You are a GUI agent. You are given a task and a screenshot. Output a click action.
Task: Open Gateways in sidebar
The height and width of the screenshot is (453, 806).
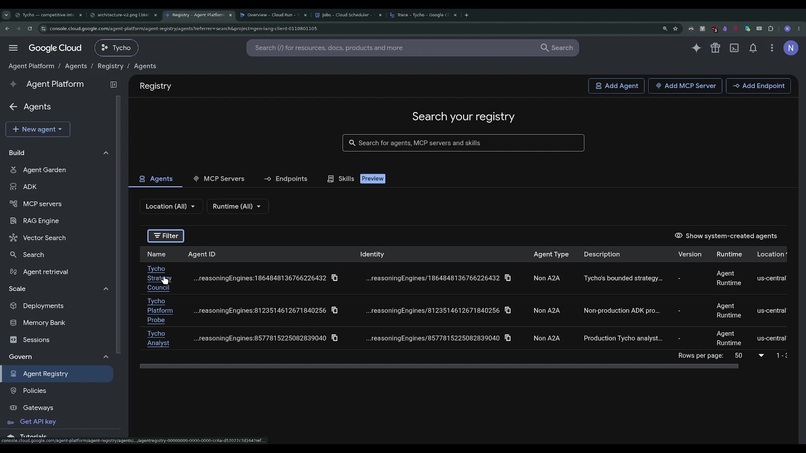tap(38, 407)
